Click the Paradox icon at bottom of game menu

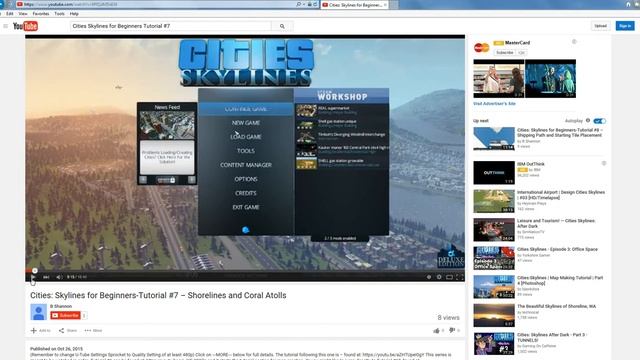coord(246,230)
